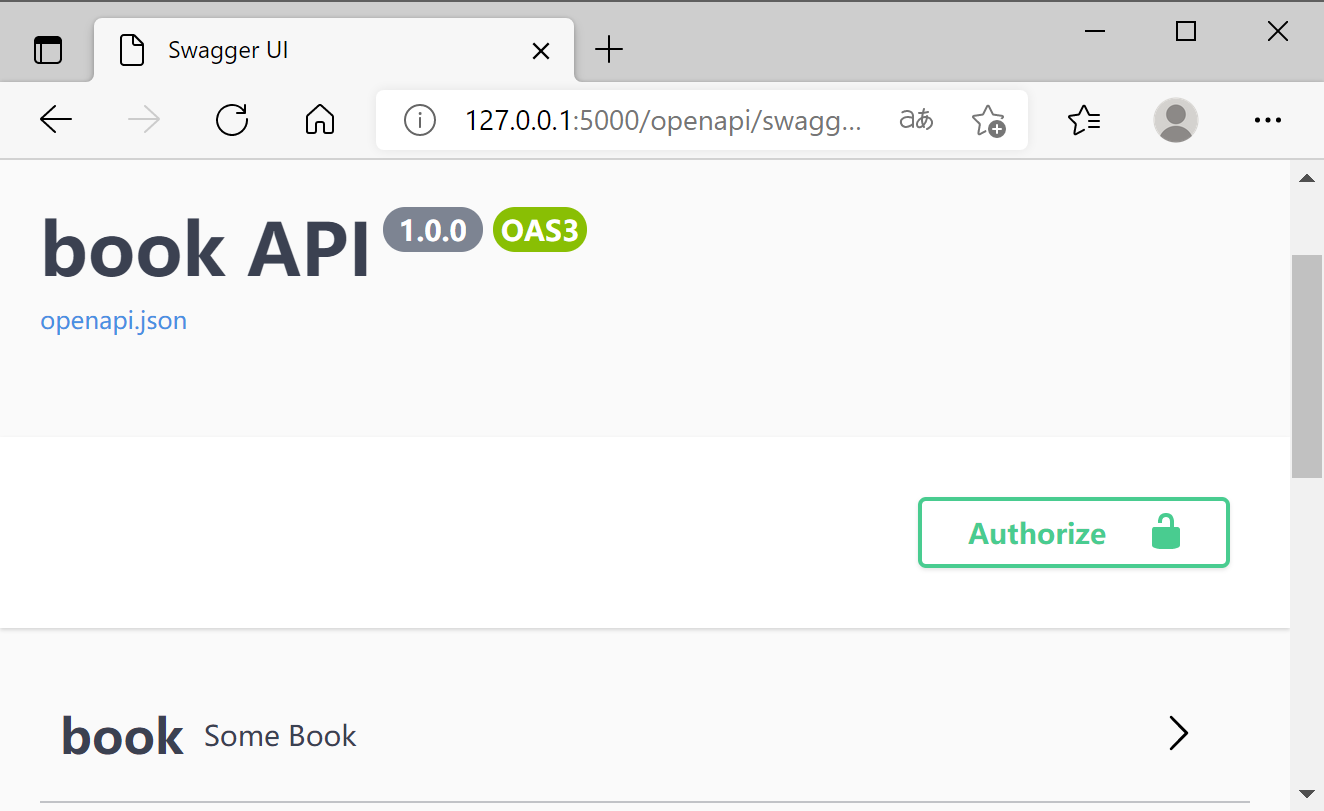
Task: Go back to the previous page
Action: 56,121
